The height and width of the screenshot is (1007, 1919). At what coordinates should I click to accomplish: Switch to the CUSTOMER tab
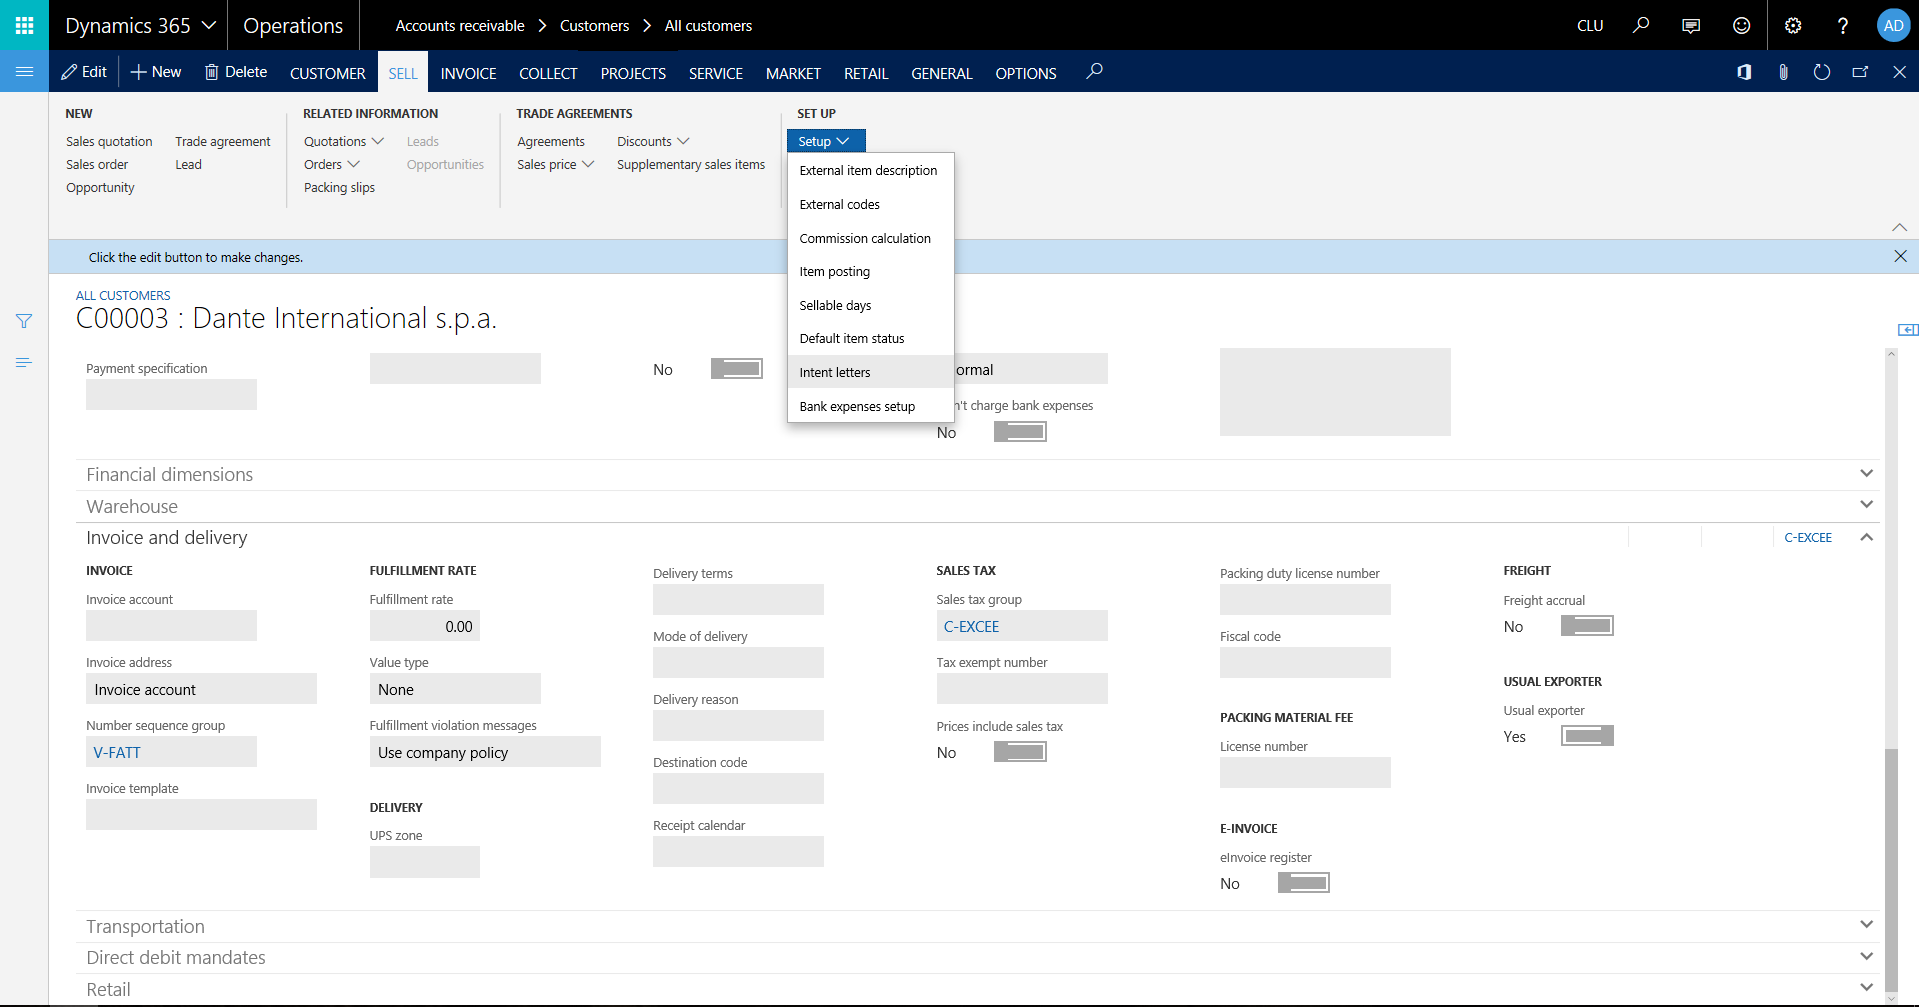[327, 73]
